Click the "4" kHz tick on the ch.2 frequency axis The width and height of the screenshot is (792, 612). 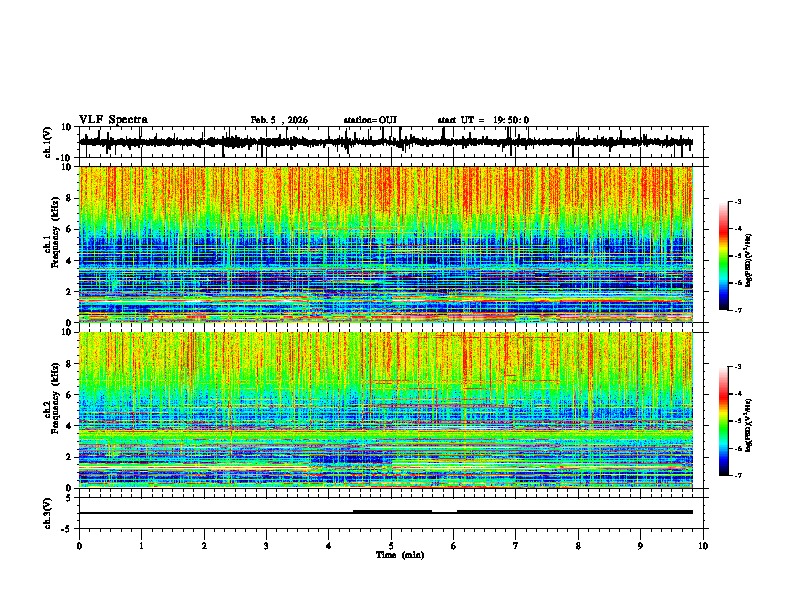[69, 426]
